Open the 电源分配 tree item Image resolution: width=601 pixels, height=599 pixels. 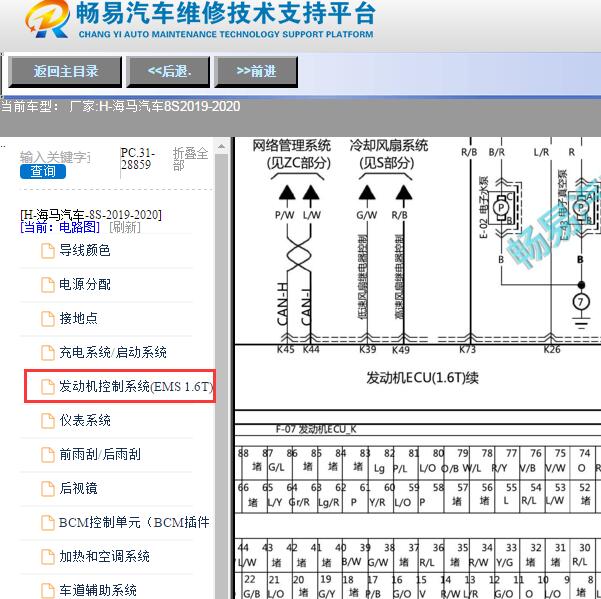[85, 284]
